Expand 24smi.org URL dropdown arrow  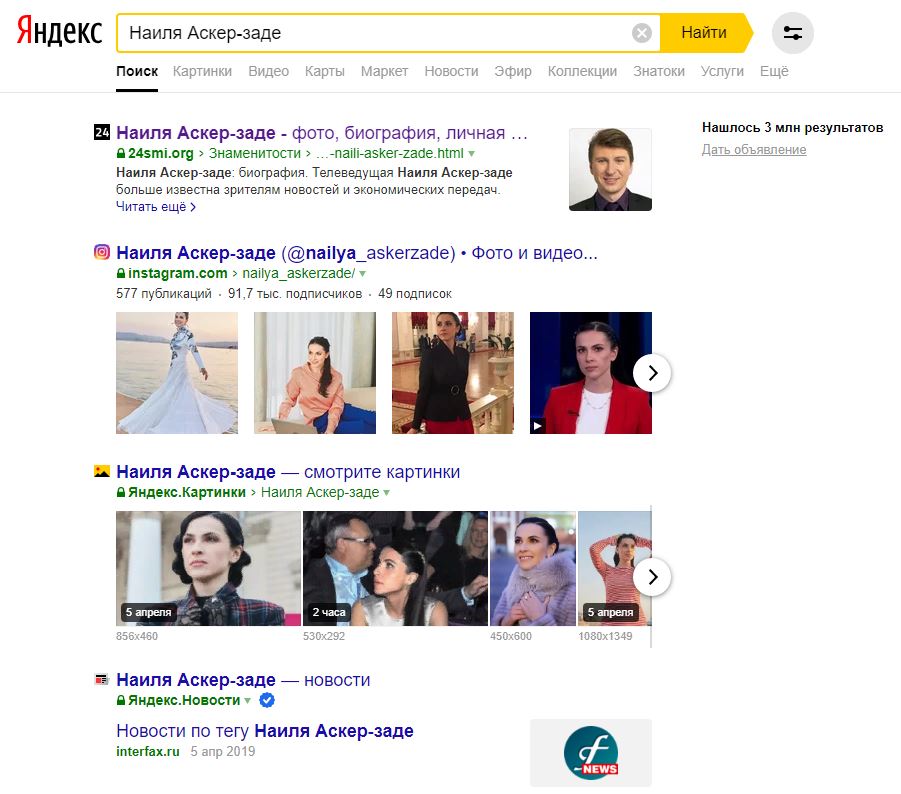pyautogui.click(x=472, y=154)
